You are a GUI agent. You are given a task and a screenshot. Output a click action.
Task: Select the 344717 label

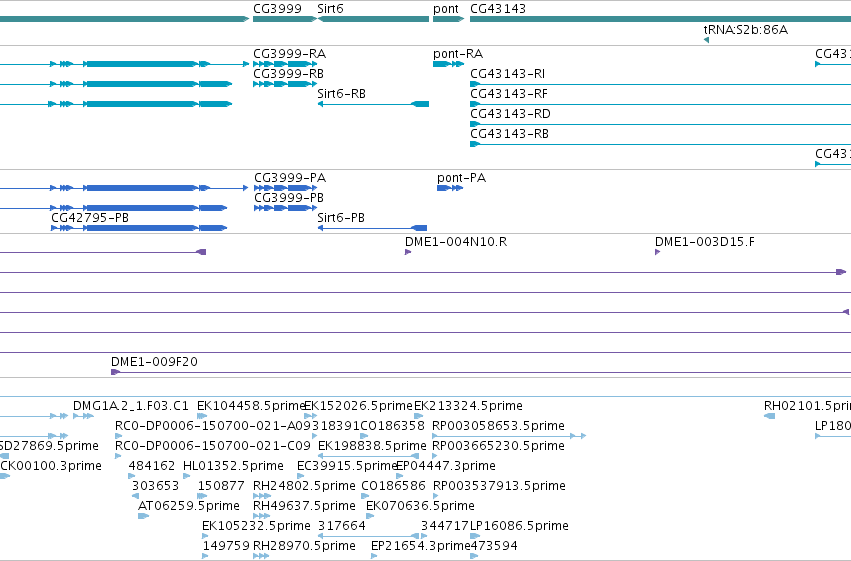click(445, 526)
